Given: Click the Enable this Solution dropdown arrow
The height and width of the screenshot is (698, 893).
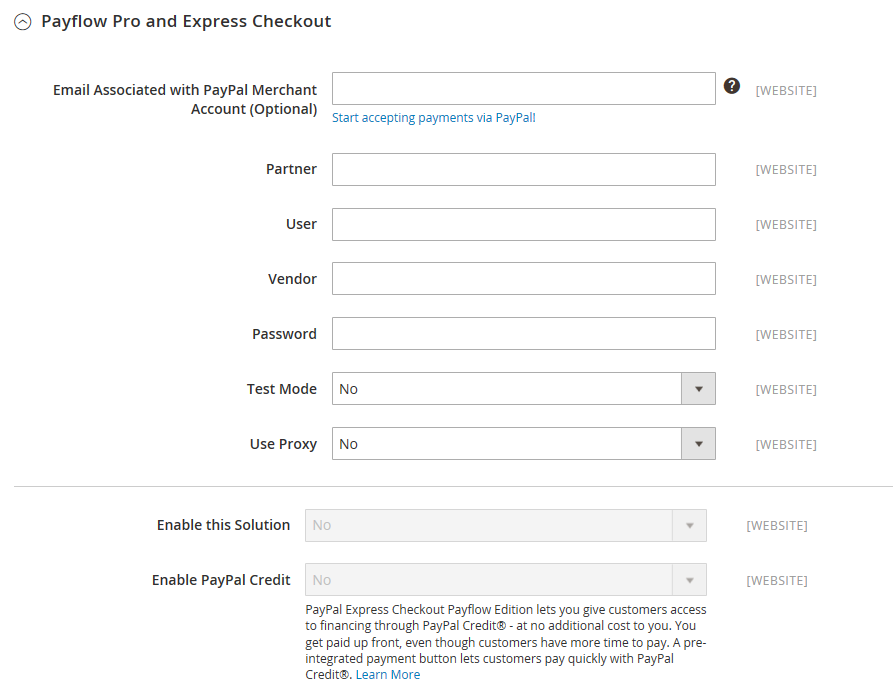Looking at the screenshot, I should [690, 525].
